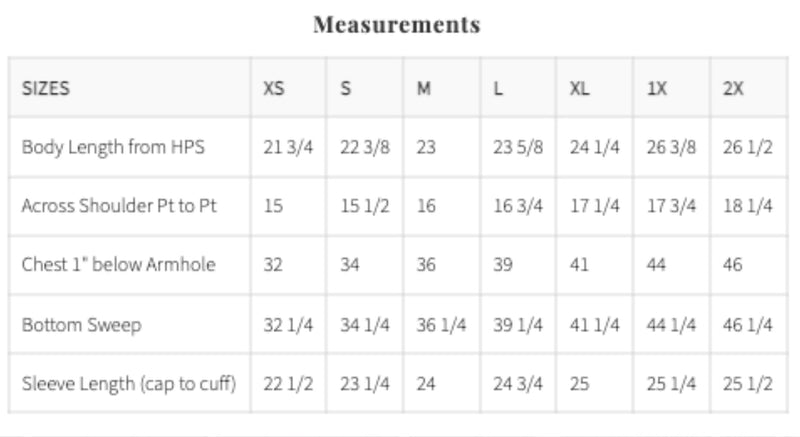Select the XL column header
Viewport: 800px width, 437px height.
[580, 88]
